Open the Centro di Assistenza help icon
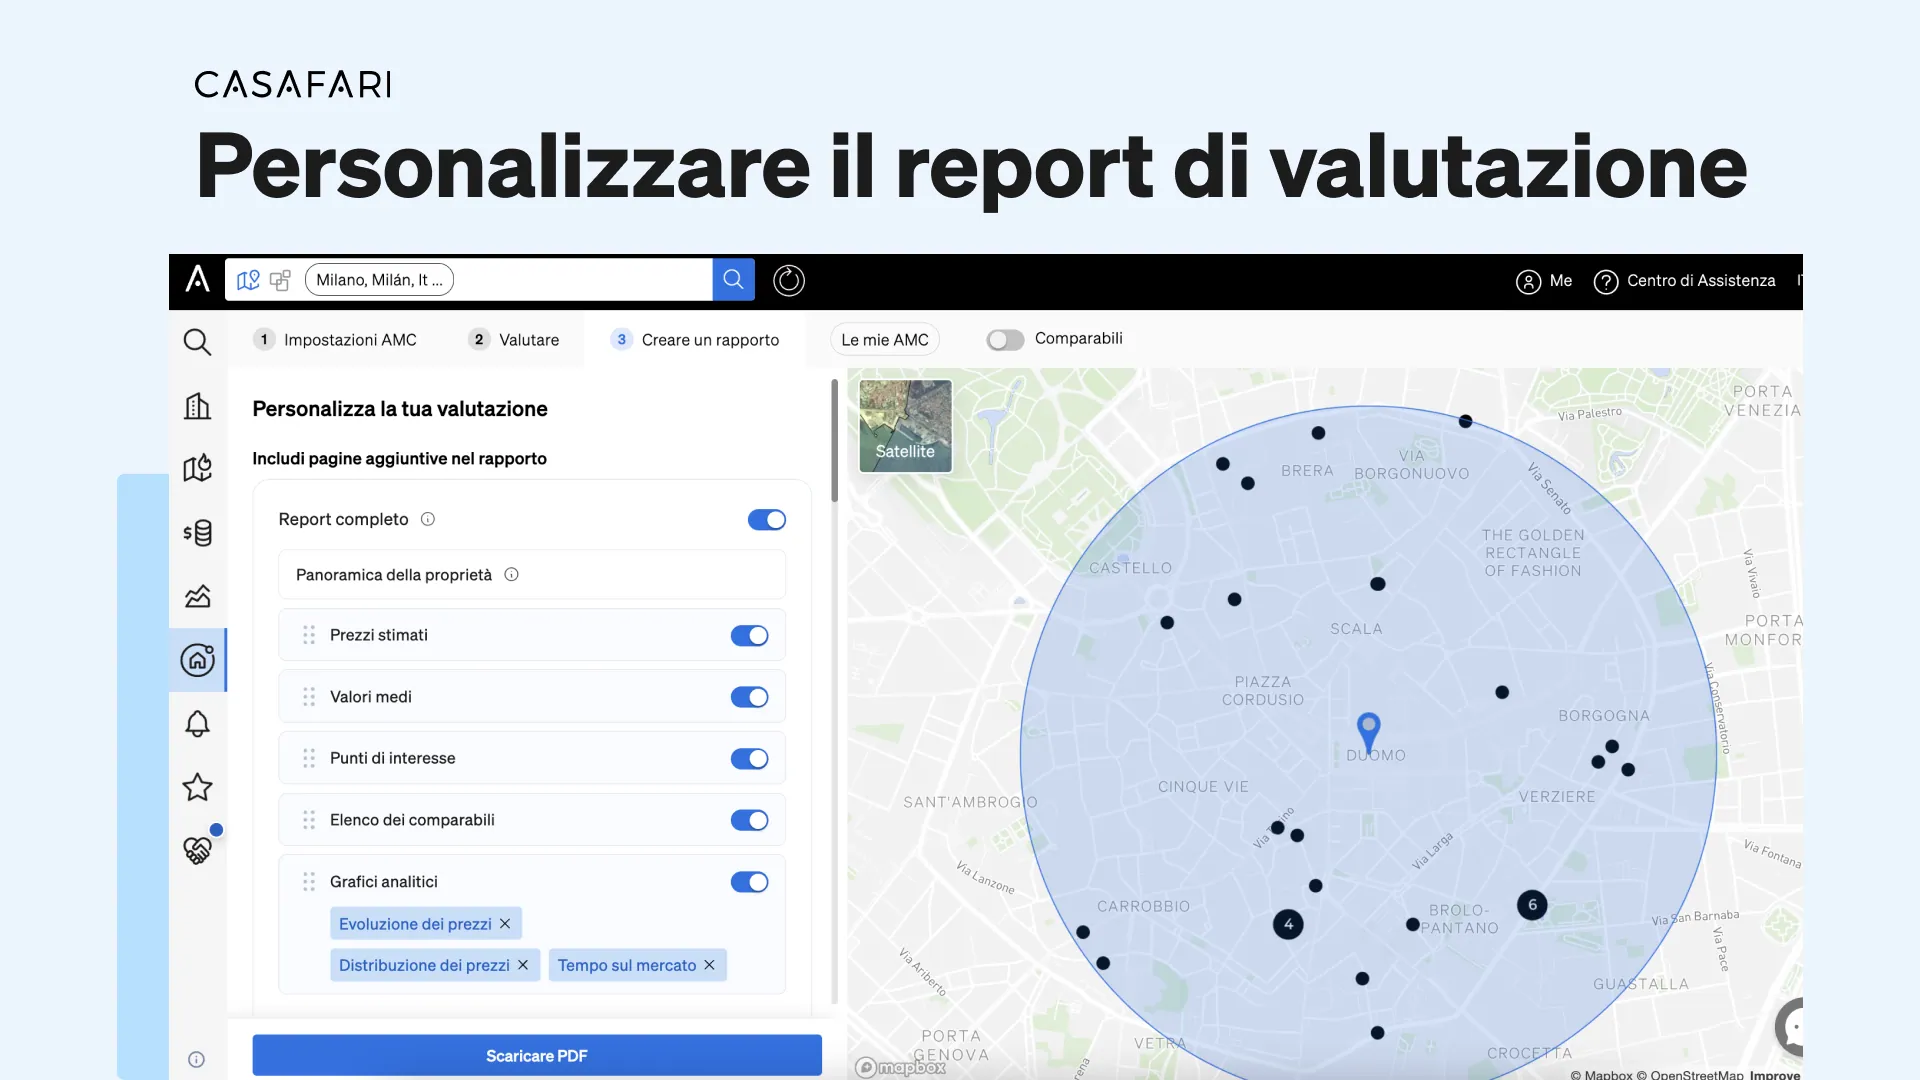1920x1080 pixels. tap(1606, 282)
